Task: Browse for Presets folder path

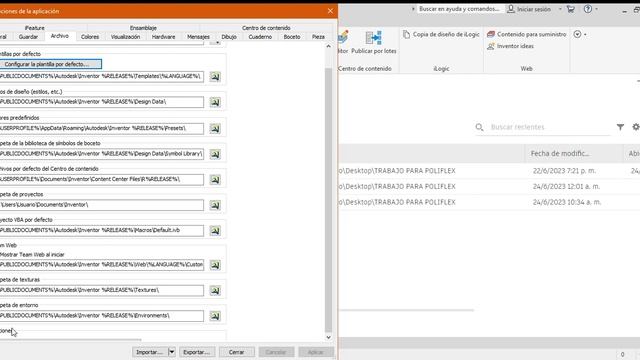Action: pos(215,129)
